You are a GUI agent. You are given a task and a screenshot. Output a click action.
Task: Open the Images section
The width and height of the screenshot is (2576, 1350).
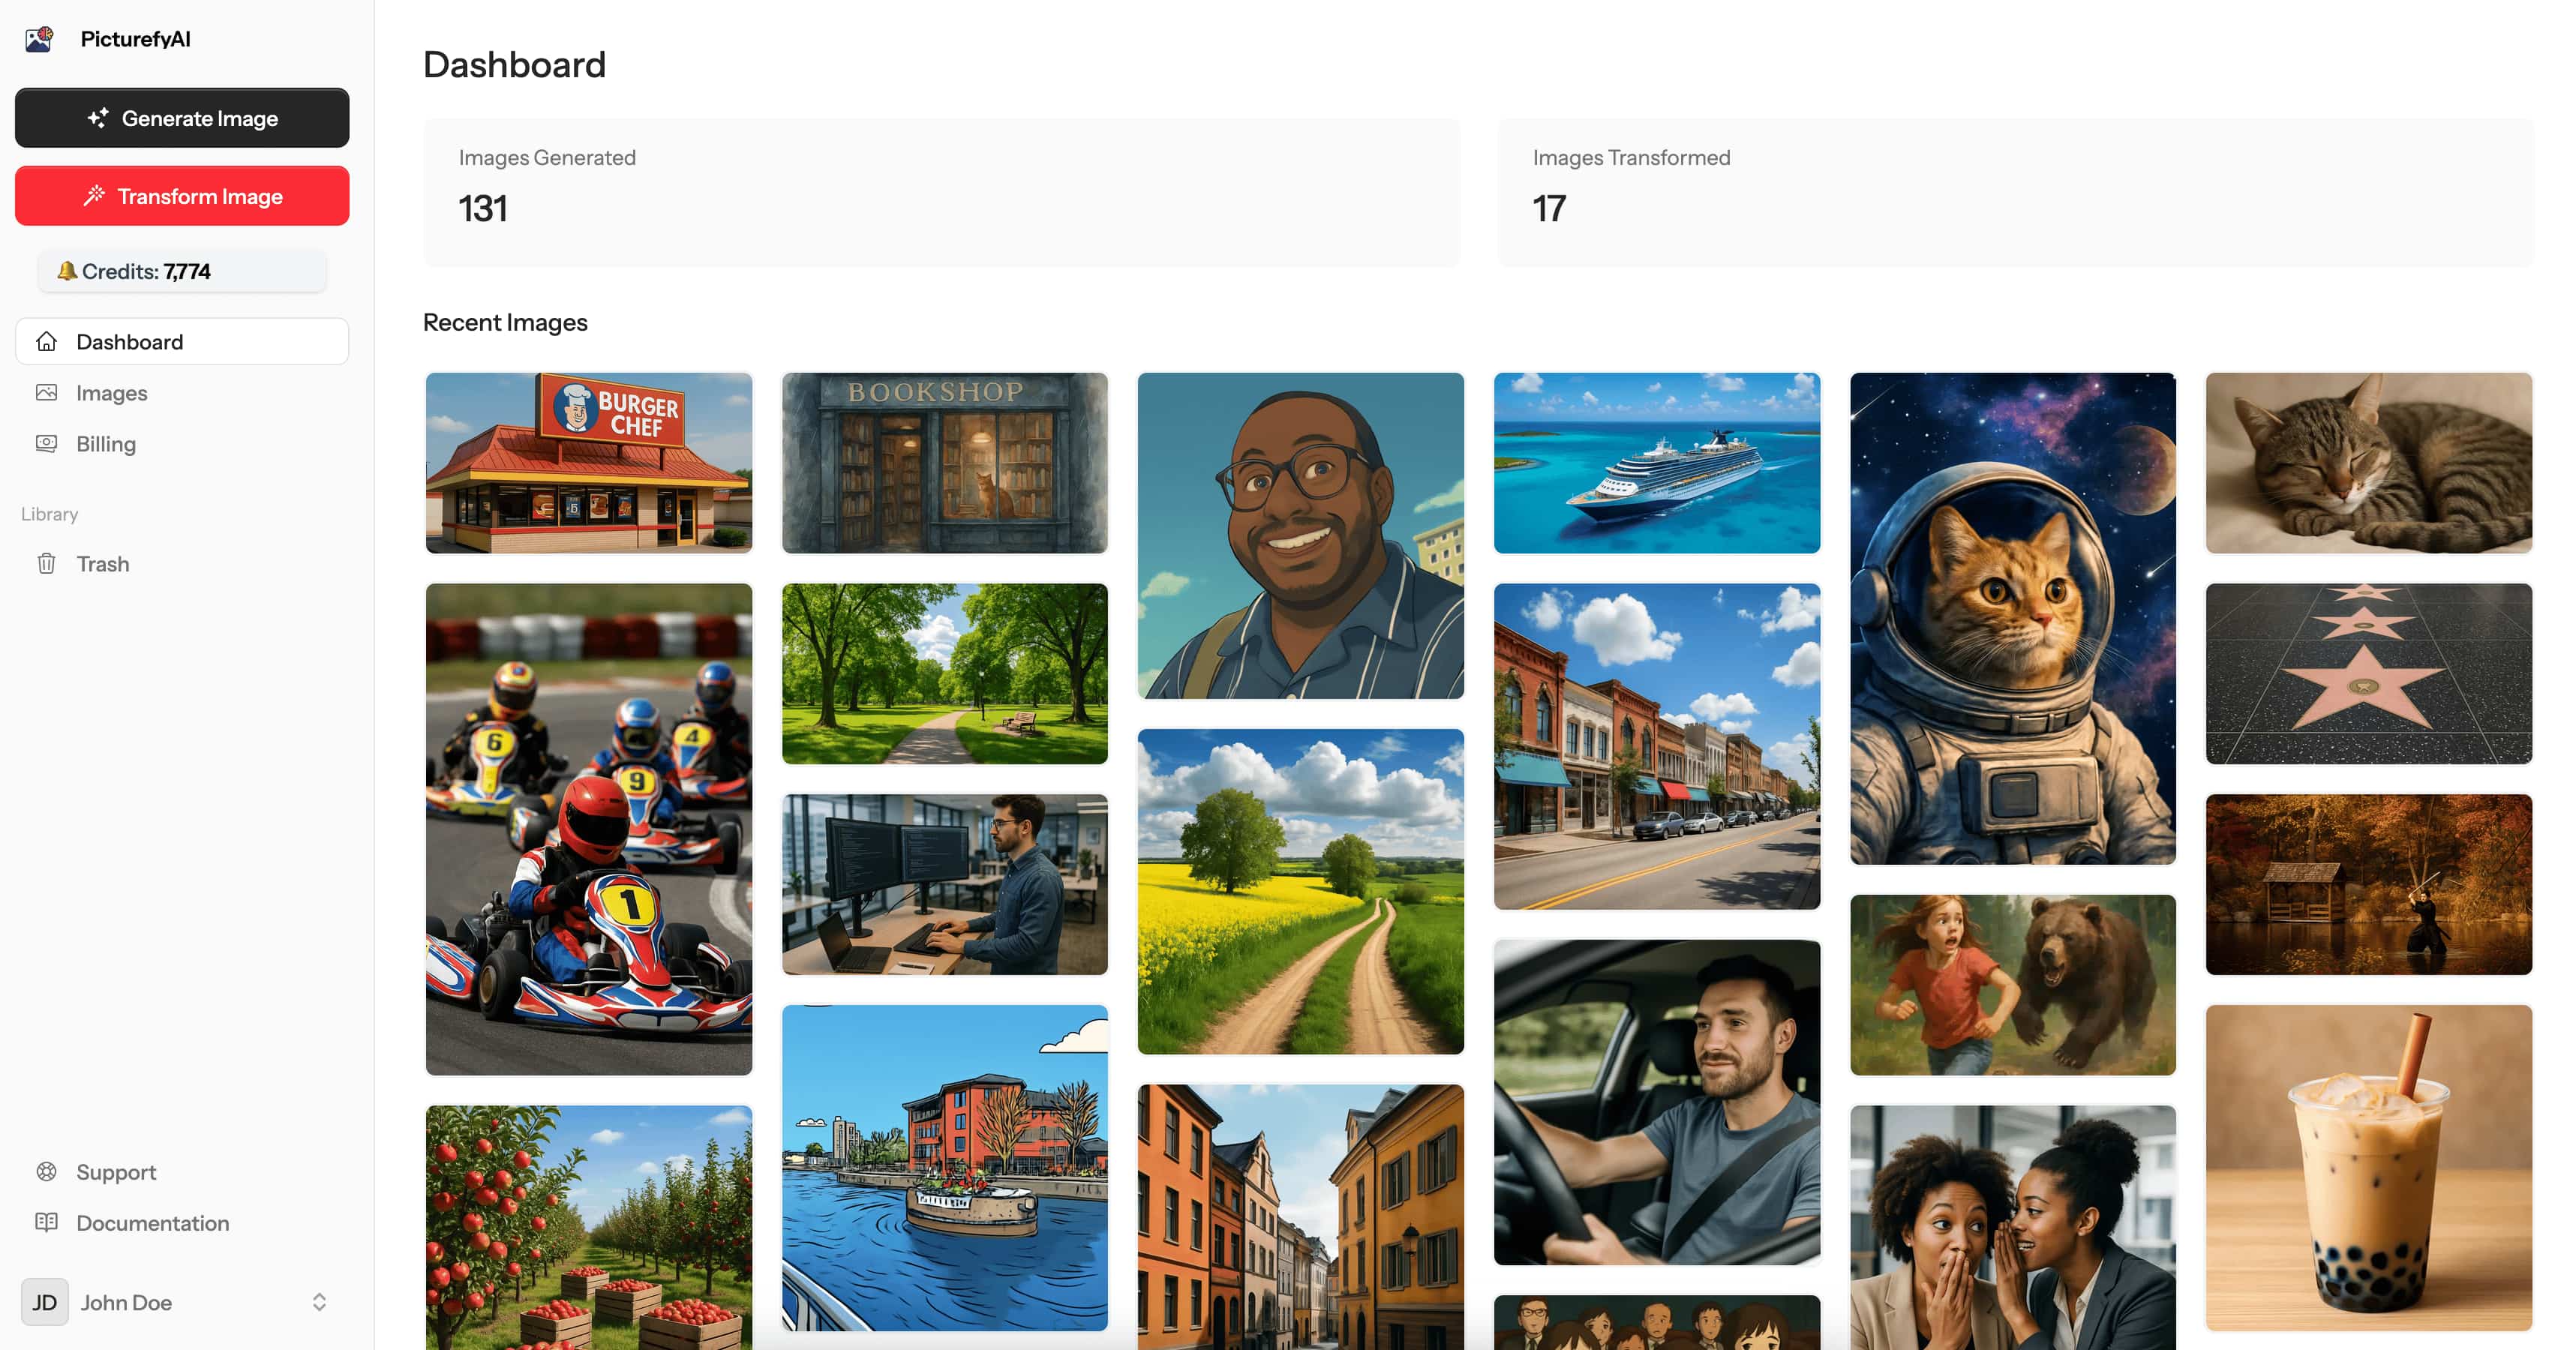112,392
